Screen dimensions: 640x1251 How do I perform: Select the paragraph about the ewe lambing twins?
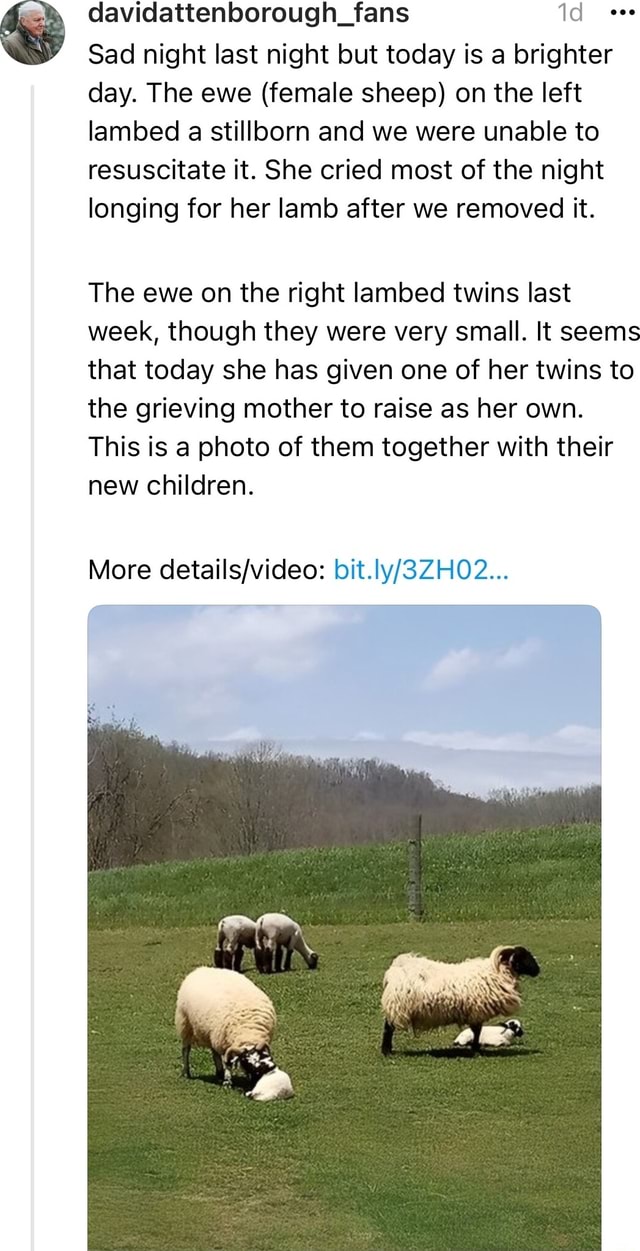tap(361, 389)
